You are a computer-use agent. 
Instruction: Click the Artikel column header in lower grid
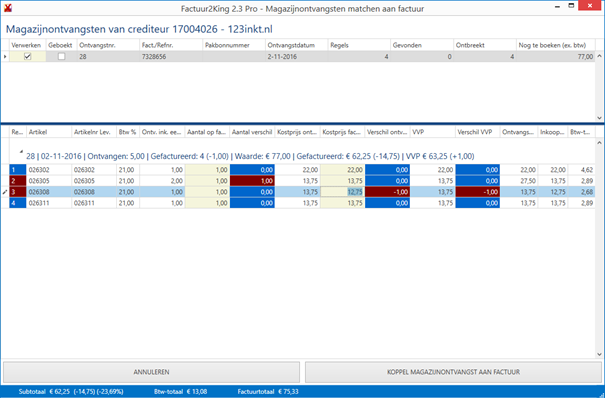point(49,132)
